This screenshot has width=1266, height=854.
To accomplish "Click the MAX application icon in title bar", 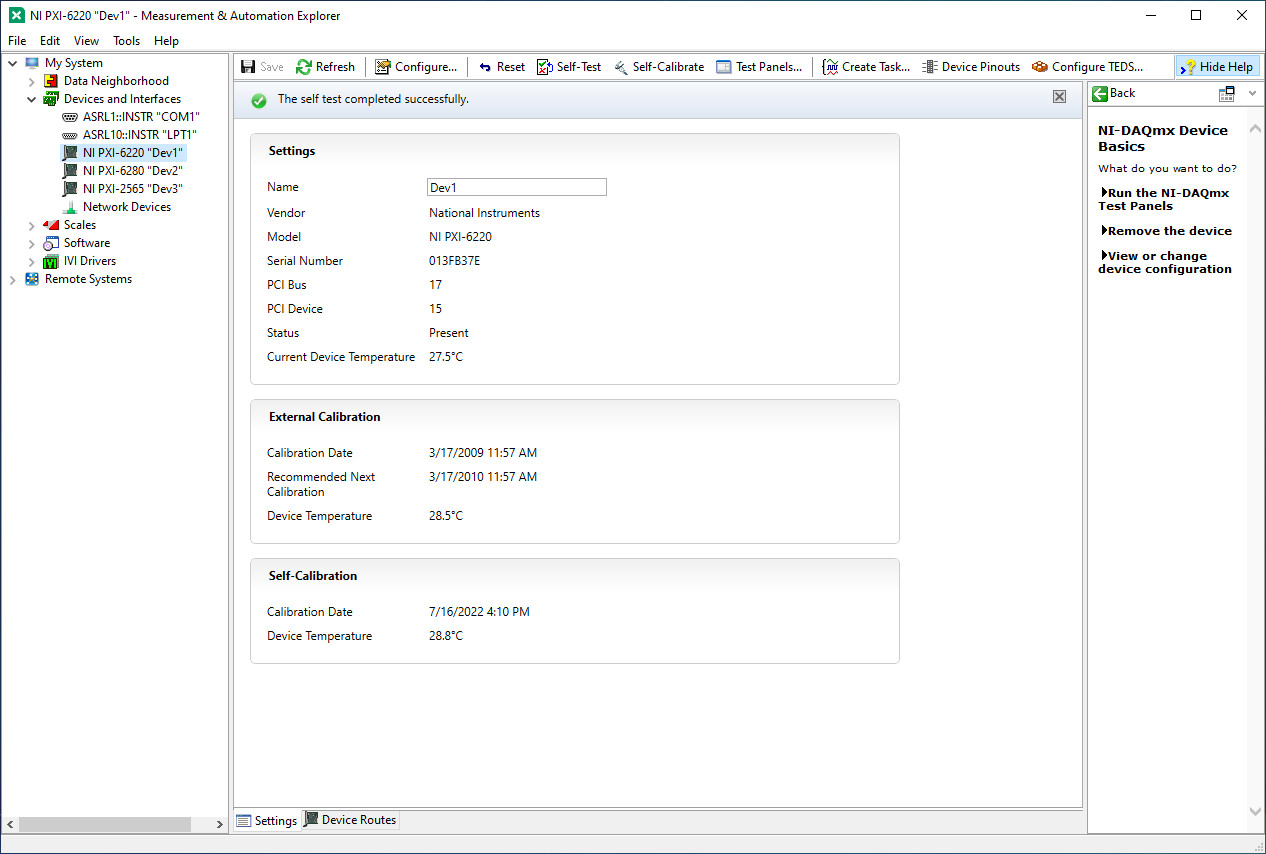I will click(x=16, y=15).
